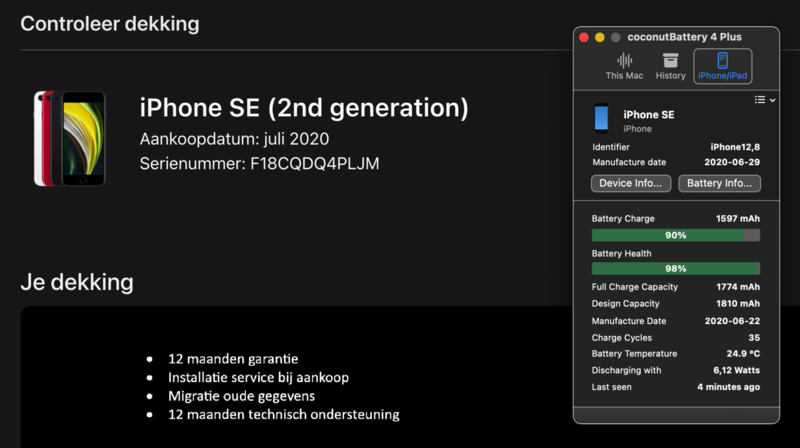
Task: Click the coconutBattery 4 Plus window title
Action: click(684, 37)
